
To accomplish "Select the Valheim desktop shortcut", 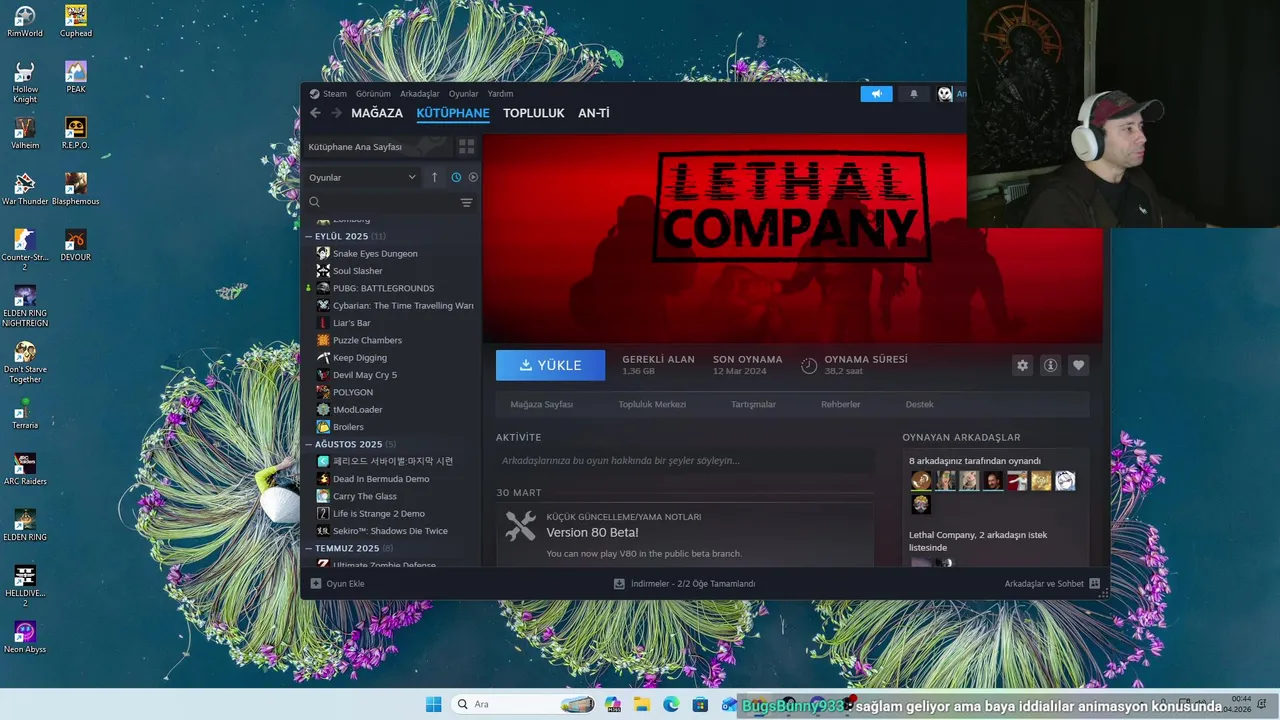I will [x=25, y=133].
